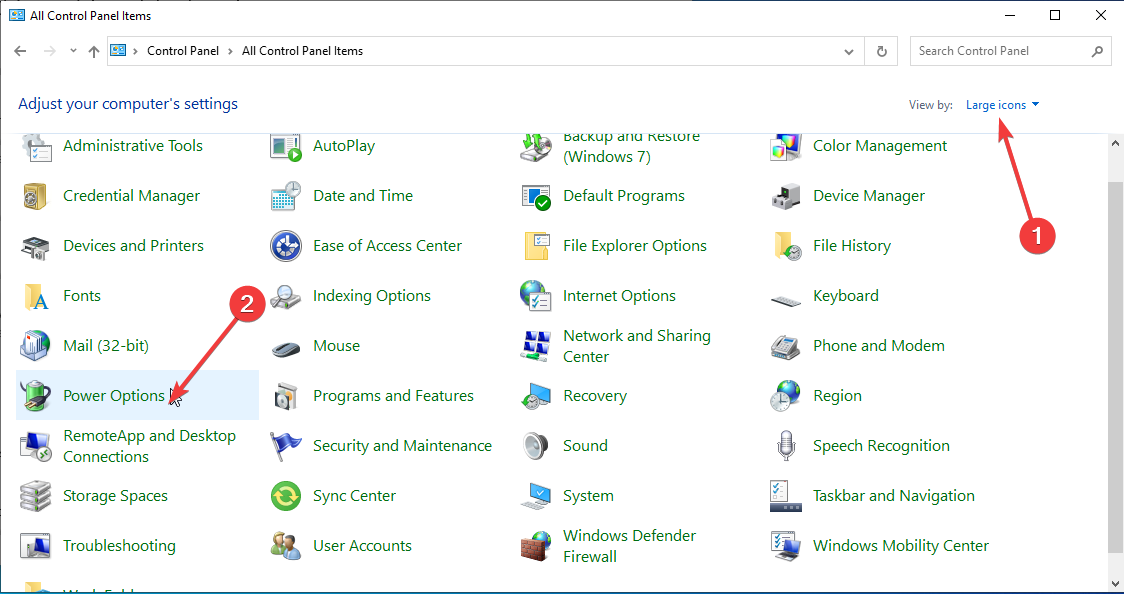Click the Troubleshooting icon
The height and width of the screenshot is (594, 1124).
tap(35, 546)
